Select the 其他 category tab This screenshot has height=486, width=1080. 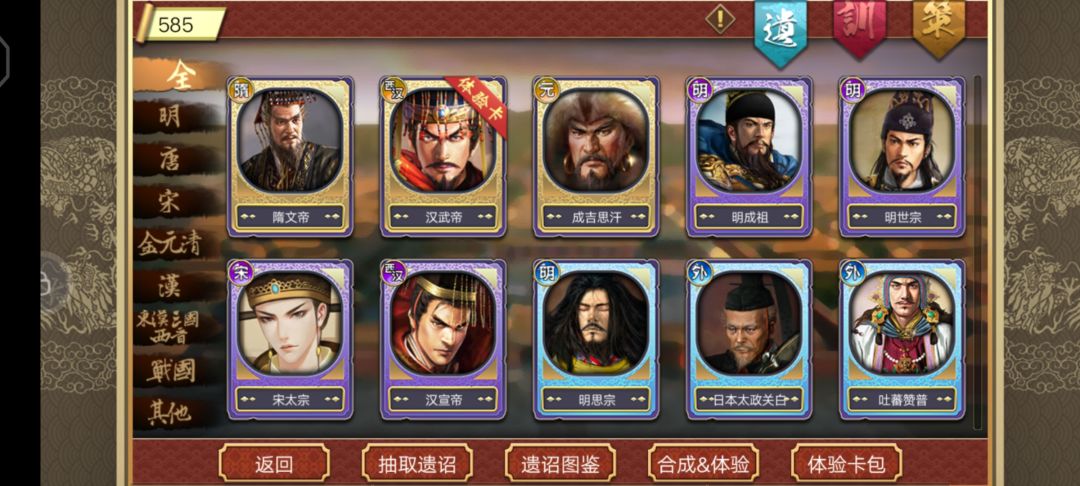[x=169, y=412]
